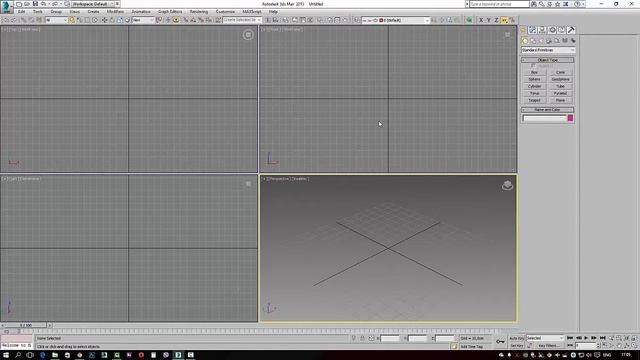Open the selection filter All dropdown
The image size is (640, 360).
coord(56,20)
